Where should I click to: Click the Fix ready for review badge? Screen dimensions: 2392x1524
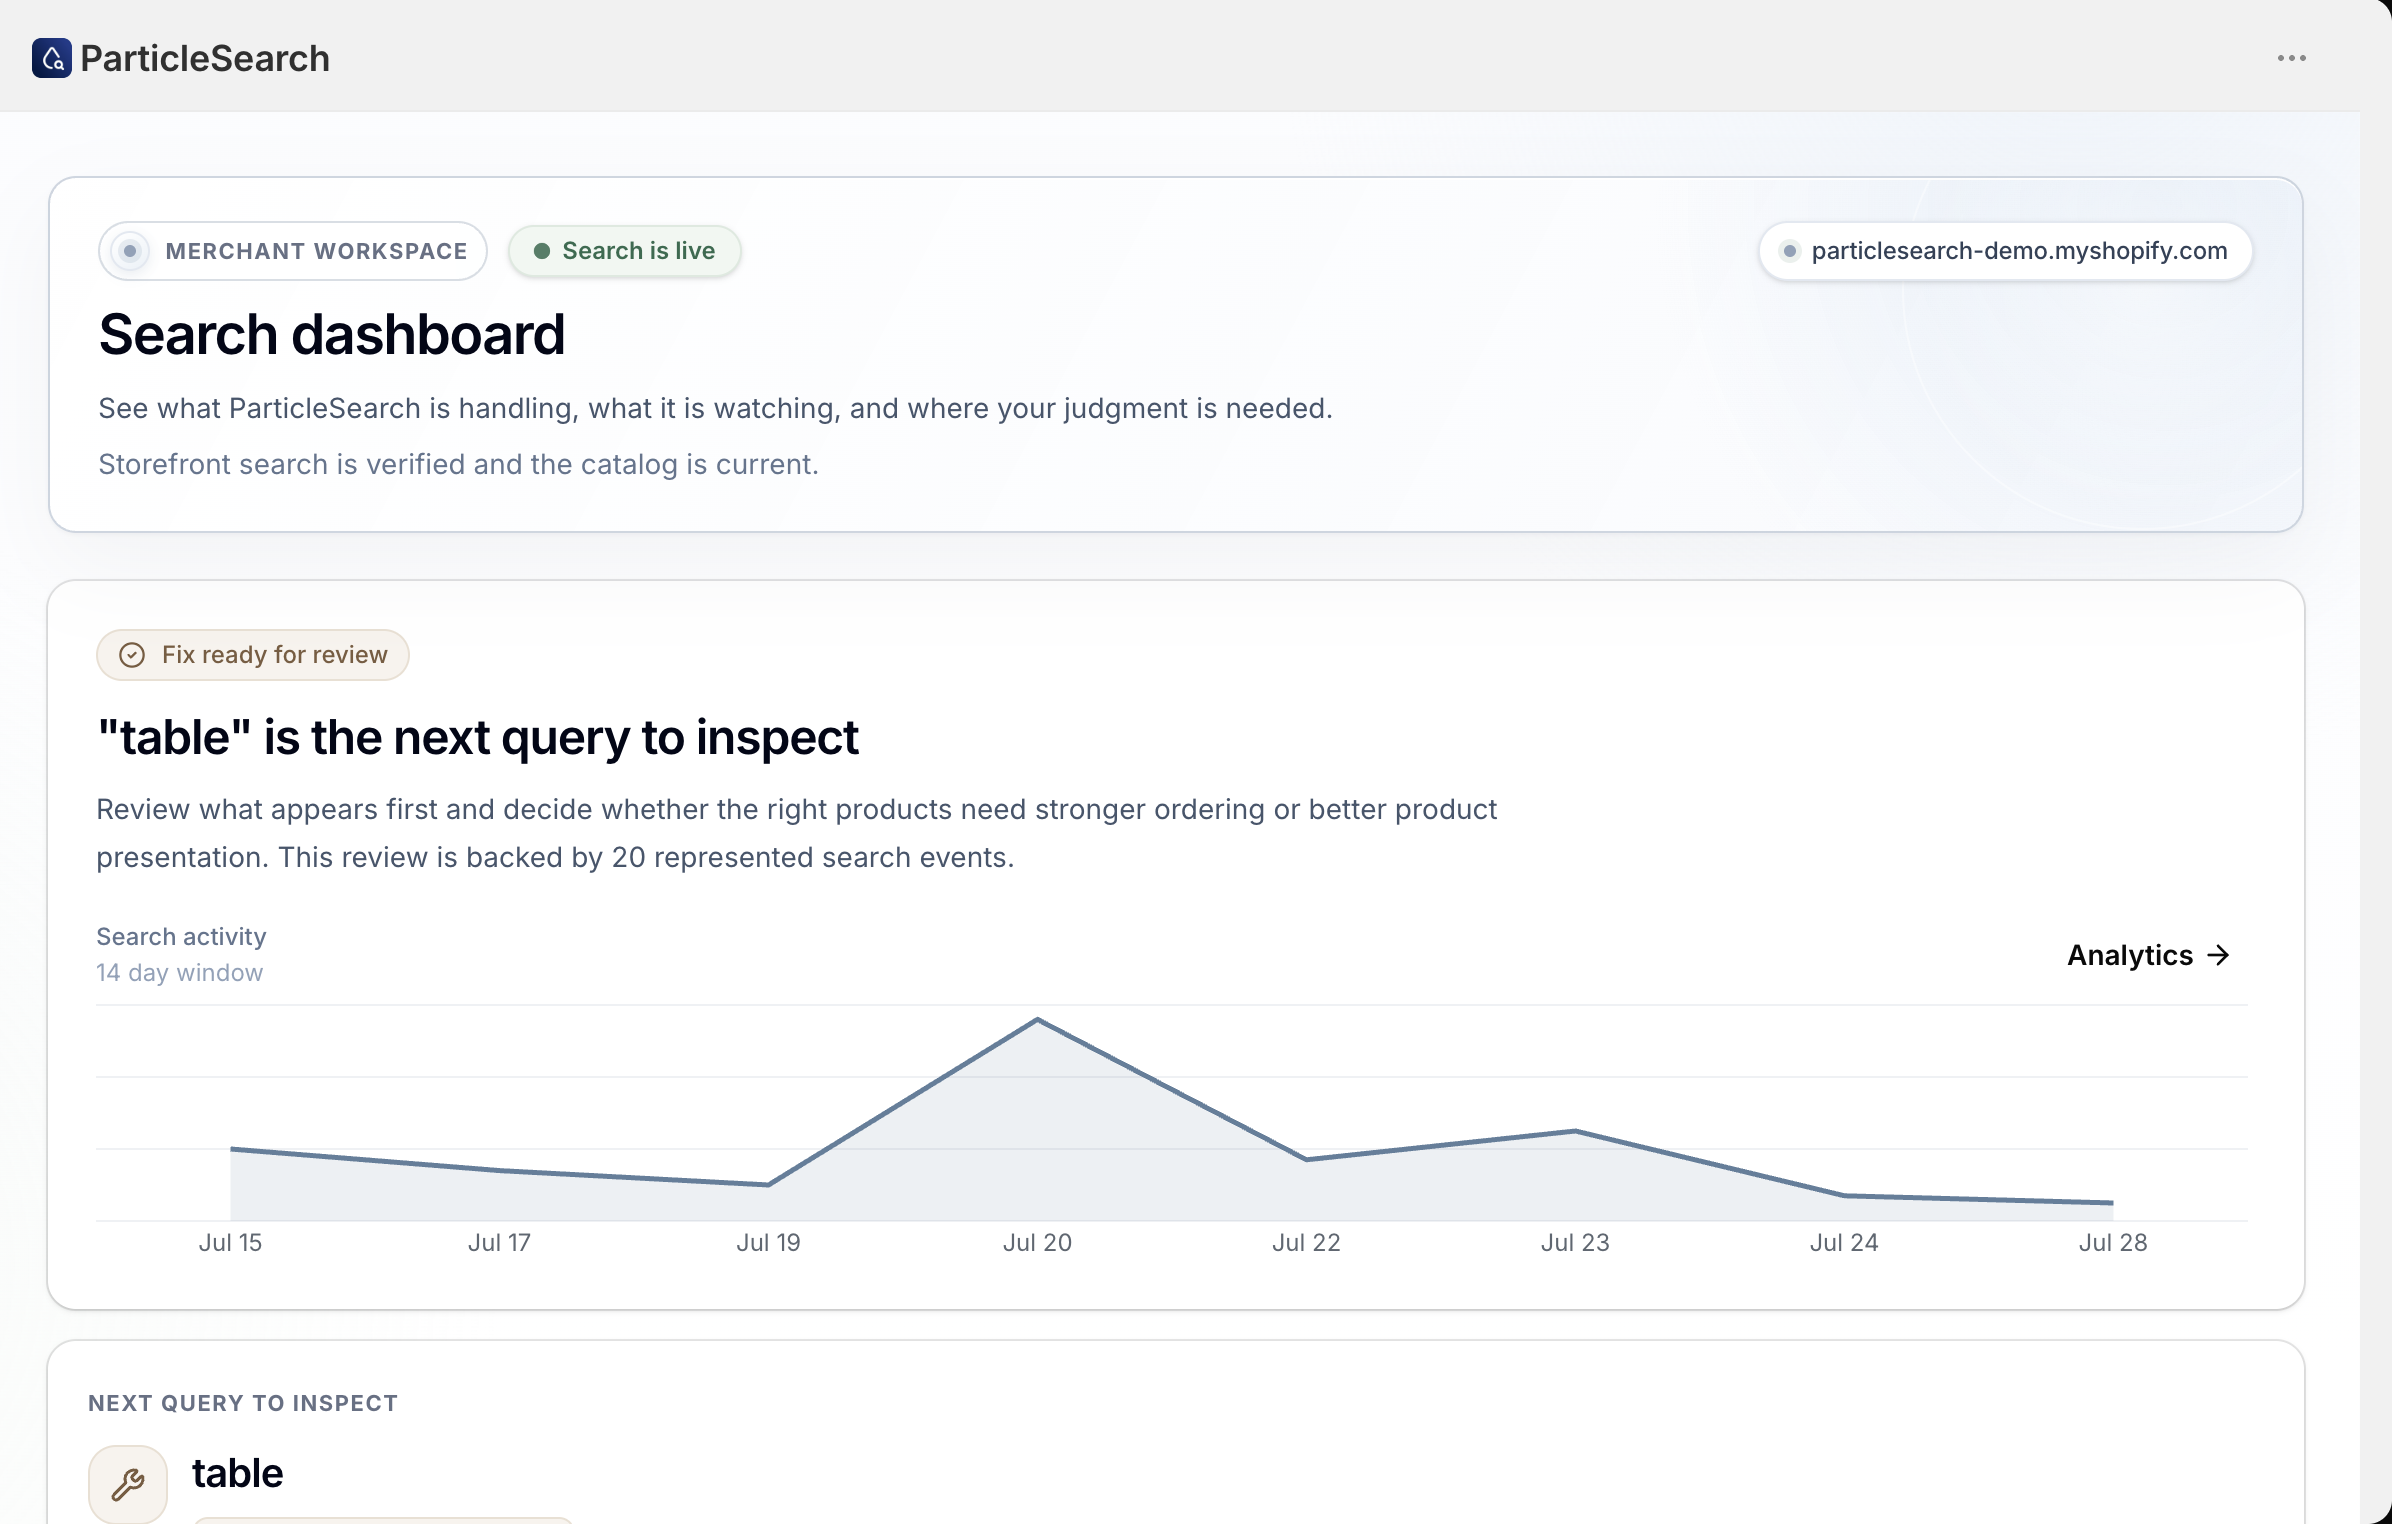click(253, 655)
